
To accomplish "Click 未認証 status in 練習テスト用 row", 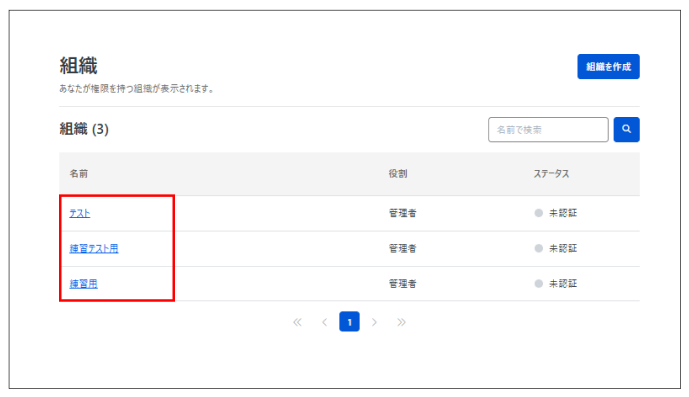I will tap(562, 248).
